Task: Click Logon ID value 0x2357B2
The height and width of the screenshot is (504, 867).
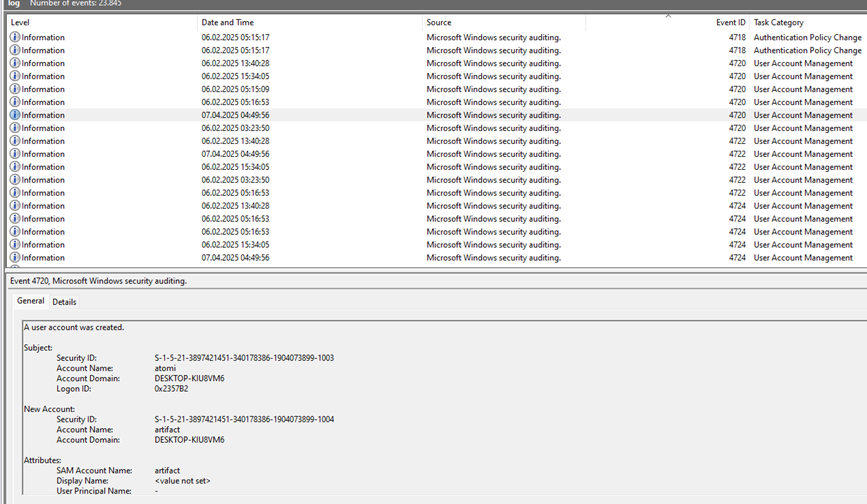Action: tap(171, 389)
